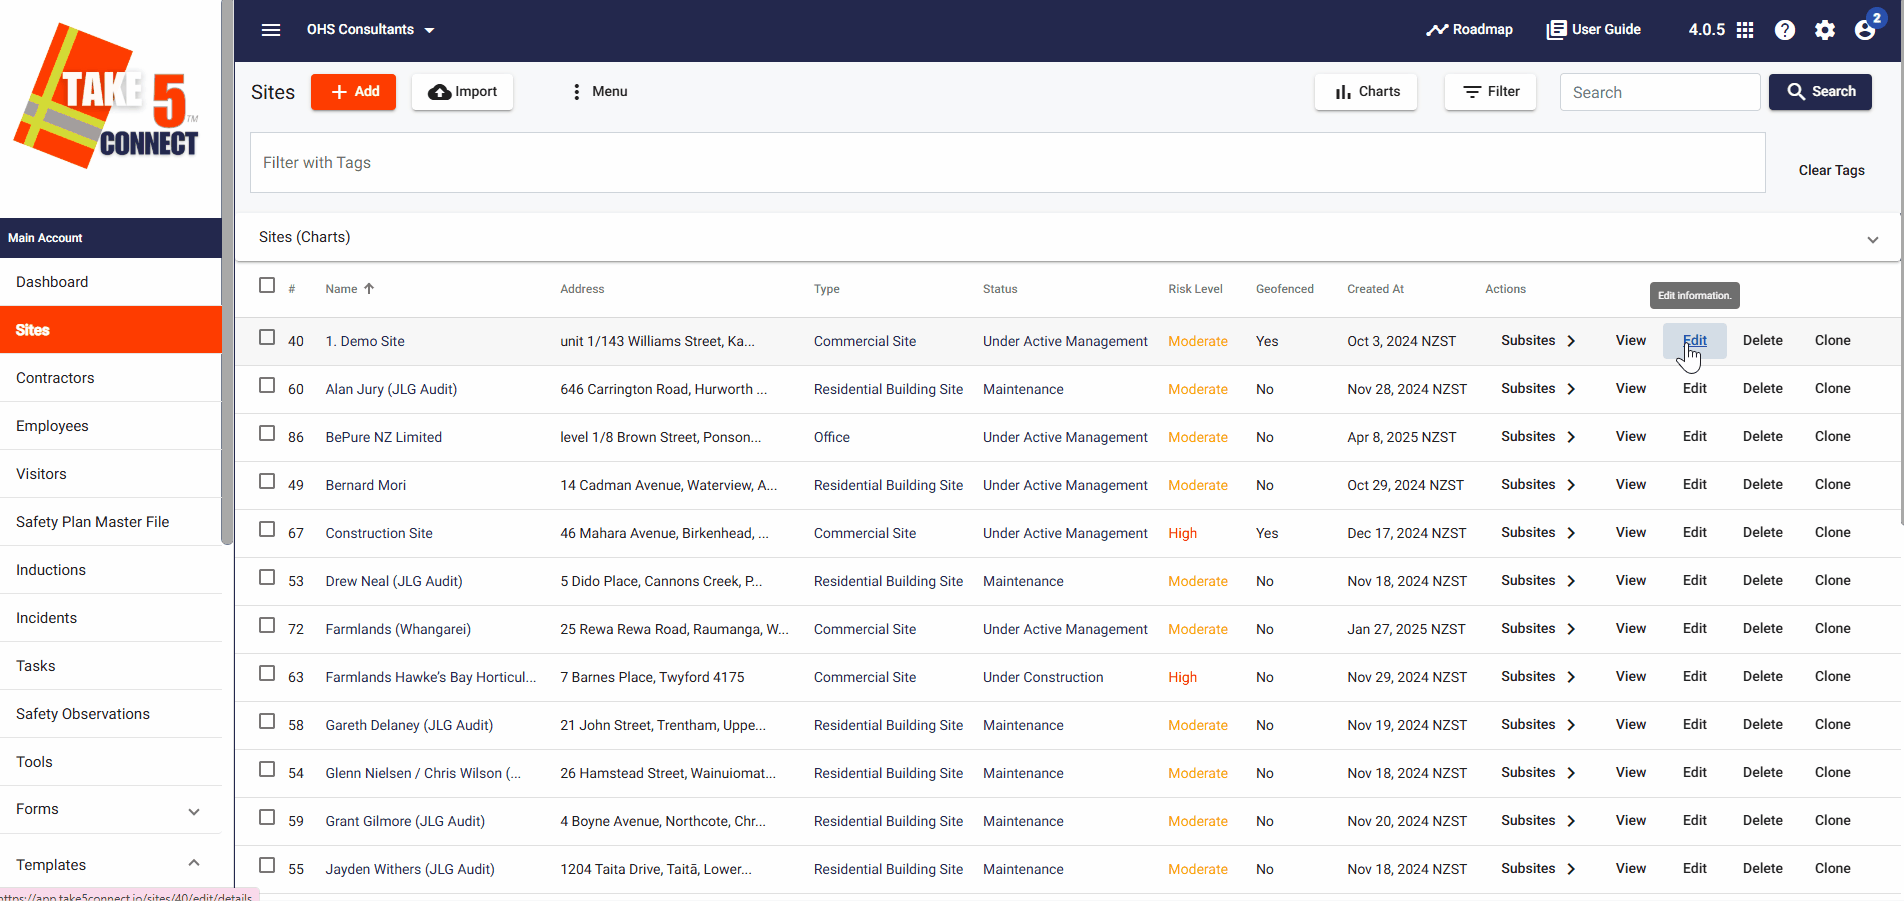Viewport: 1904px width, 901px height.
Task: Open Safety Observations sidebar item
Action: 110,714
